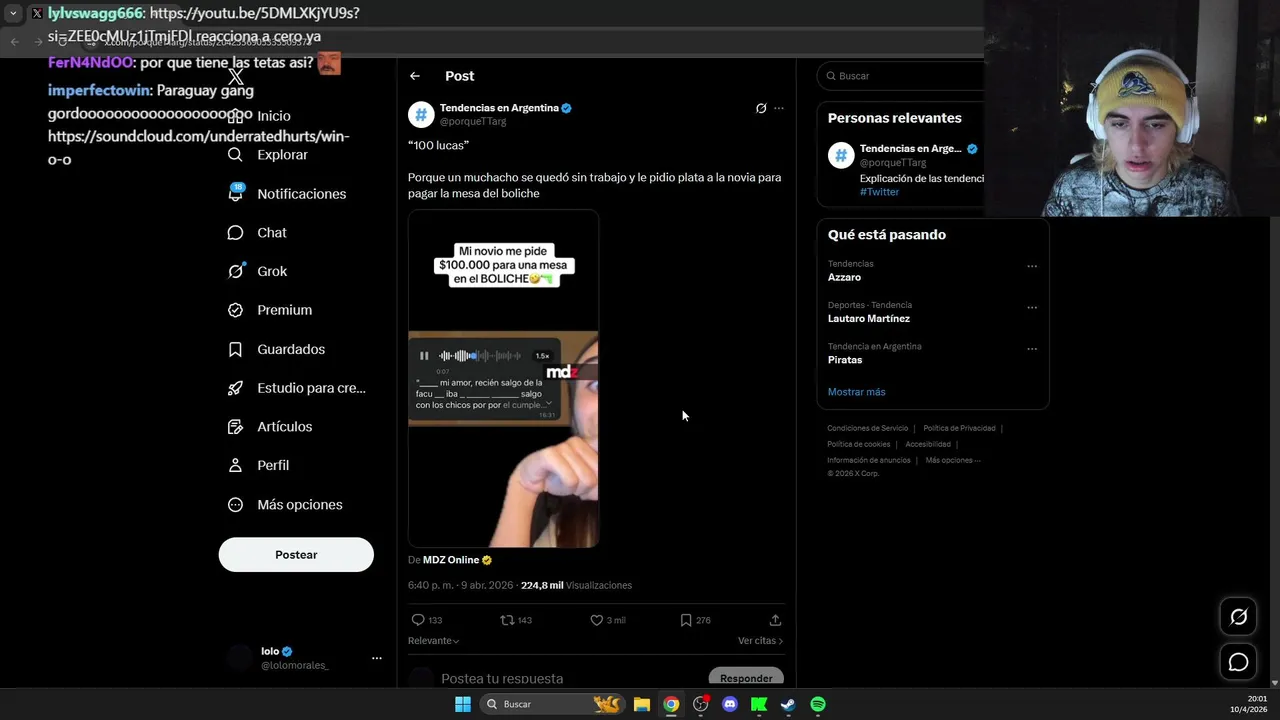Select the Piratas trending topic

(x=845, y=360)
